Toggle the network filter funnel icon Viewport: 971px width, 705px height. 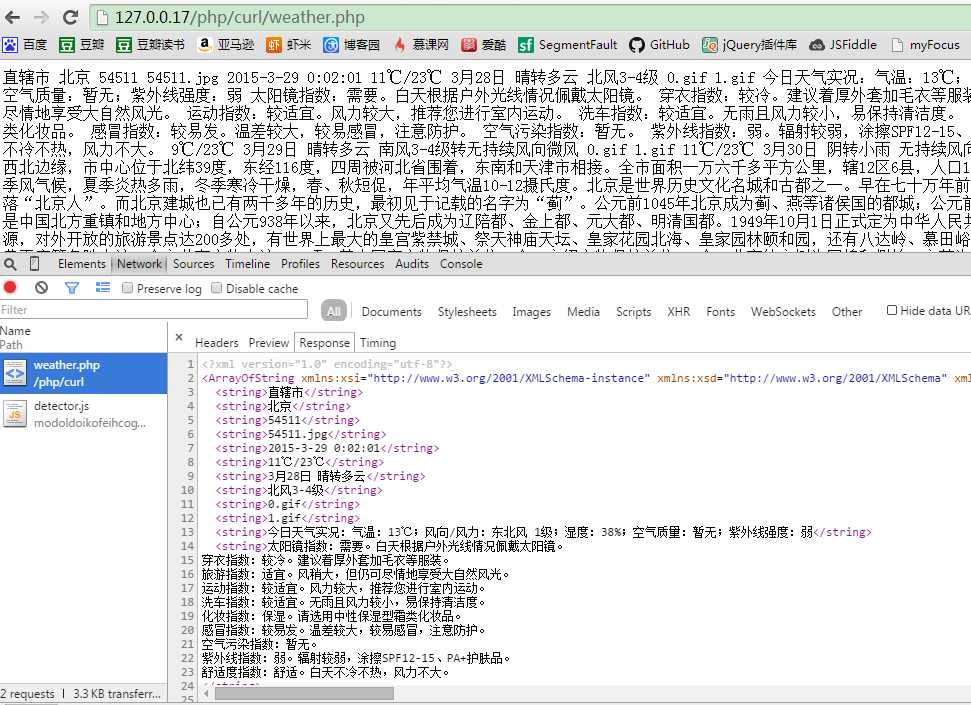(x=72, y=287)
